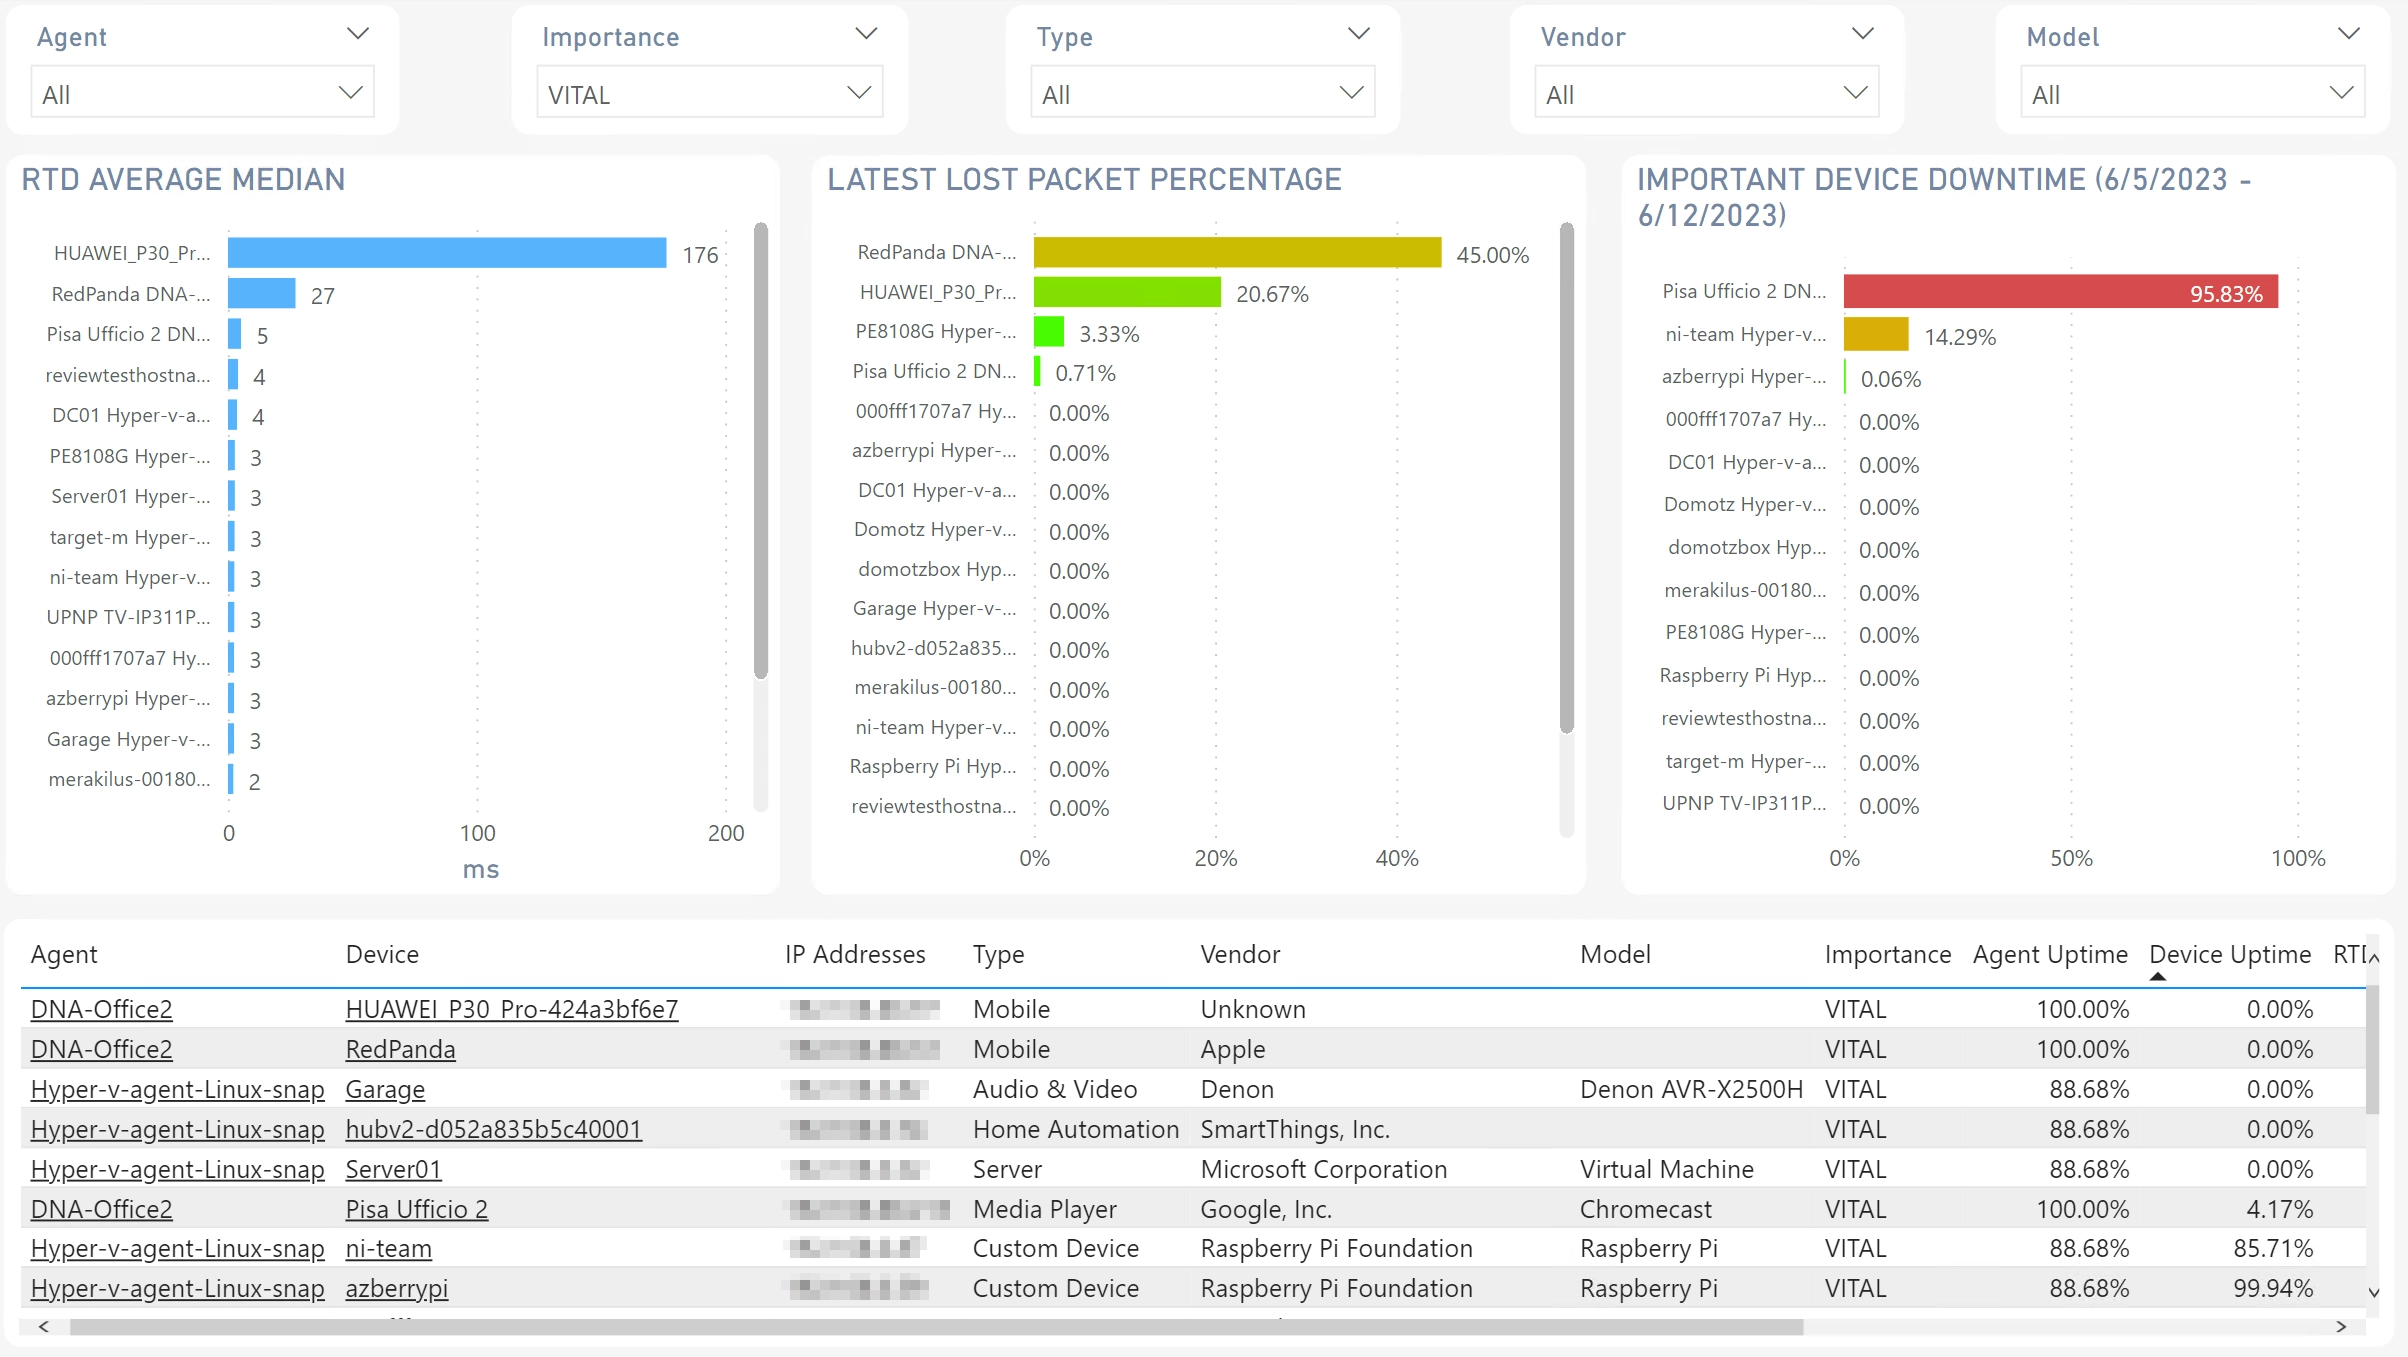
Task: Click the table scroll-left arrow
Action: pyautogui.click(x=43, y=1327)
